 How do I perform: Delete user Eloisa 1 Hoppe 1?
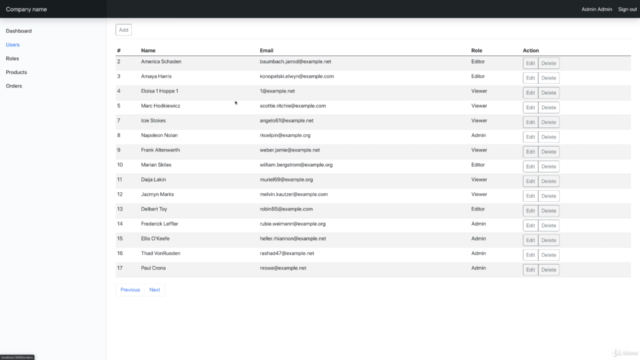tap(549, 93)
